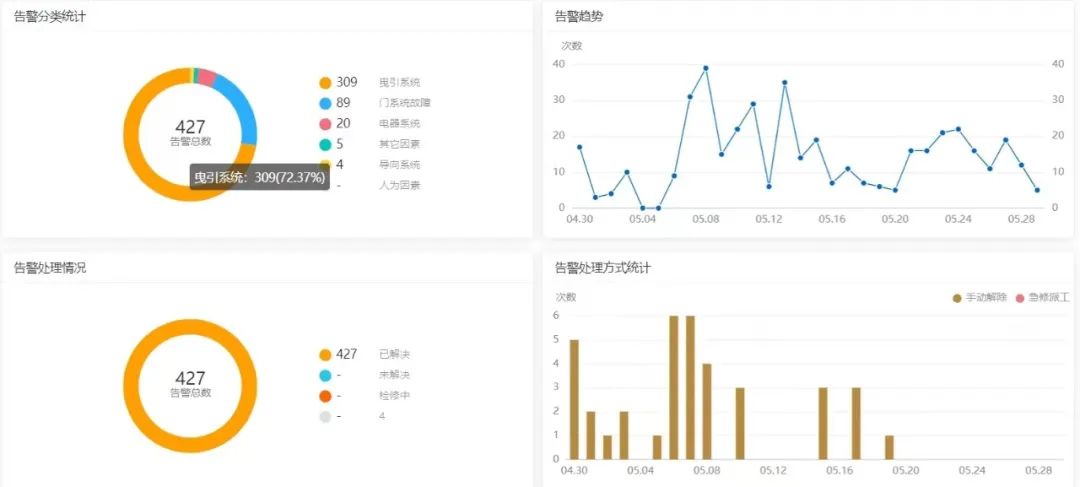
Task: Click the 告警趋势 panel title
Action: tap(579, 17)
